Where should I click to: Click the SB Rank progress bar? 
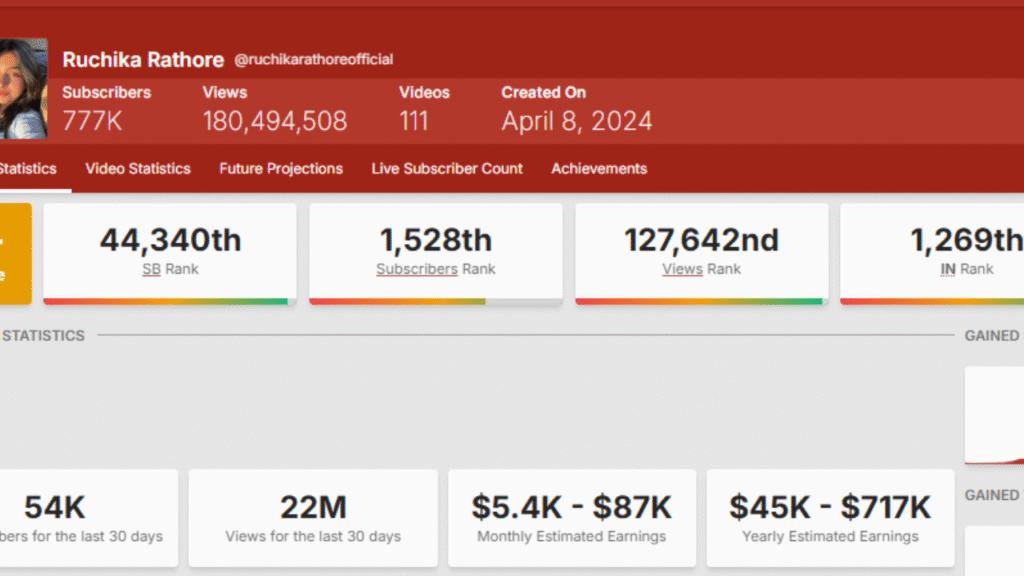(170, 302)
